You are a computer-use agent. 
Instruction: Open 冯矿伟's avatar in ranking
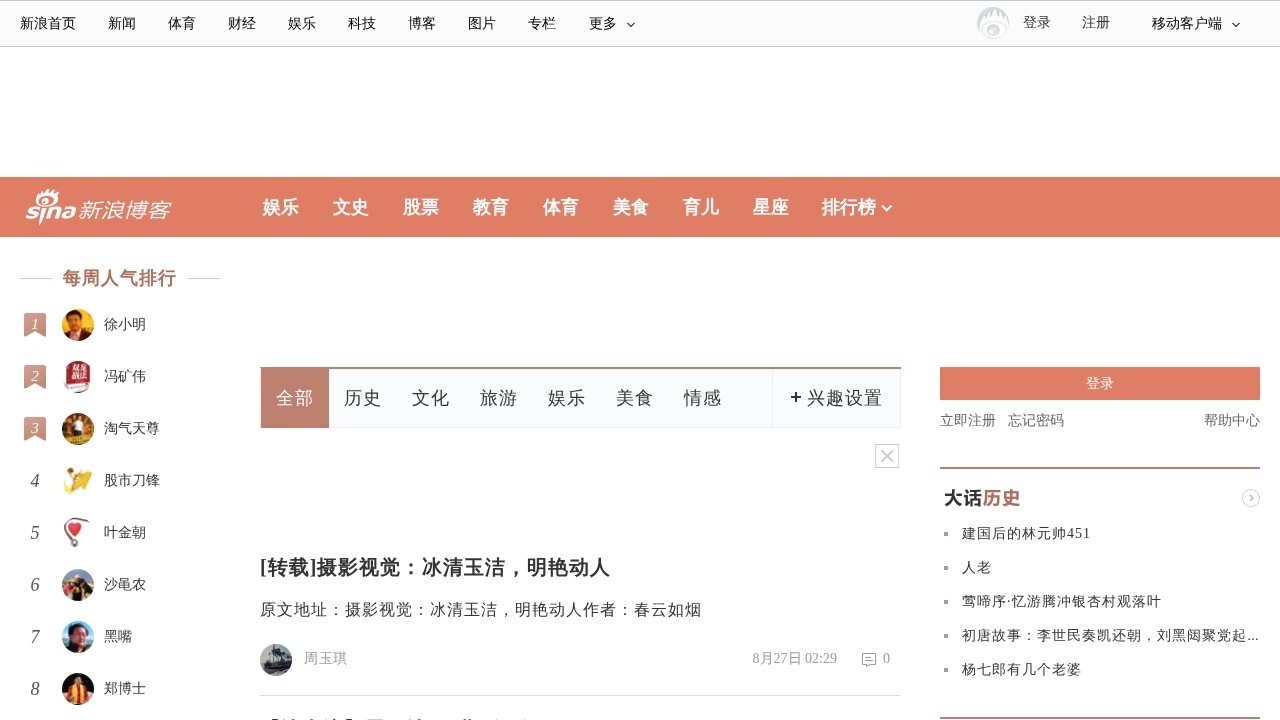78,377
